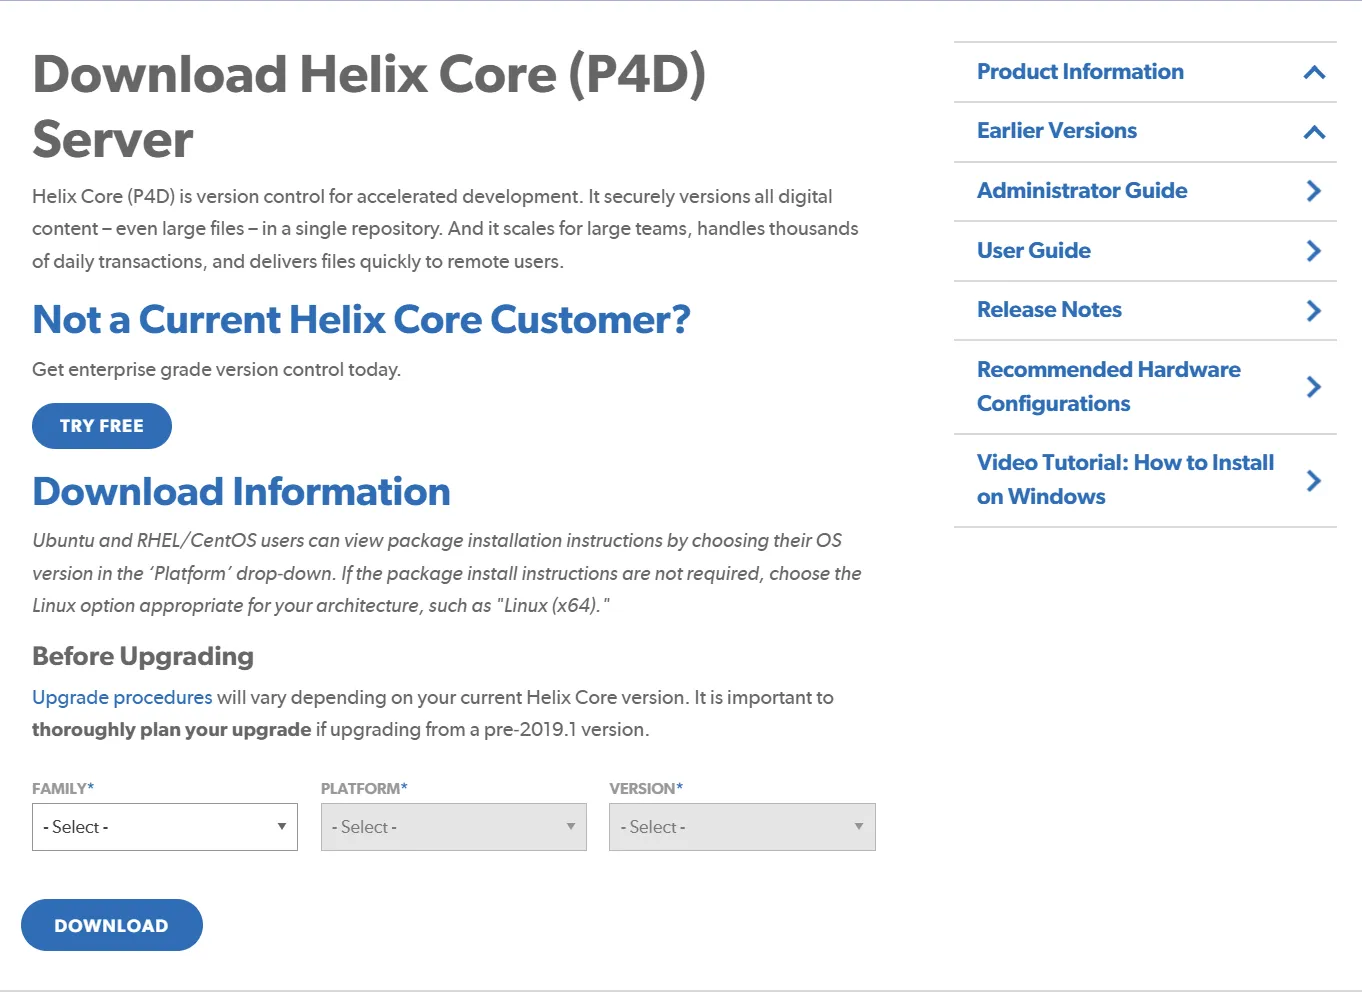The image size is (1362, 992).
Task: Click the 'Before Upgrading' heading
Action: [143, 657]
